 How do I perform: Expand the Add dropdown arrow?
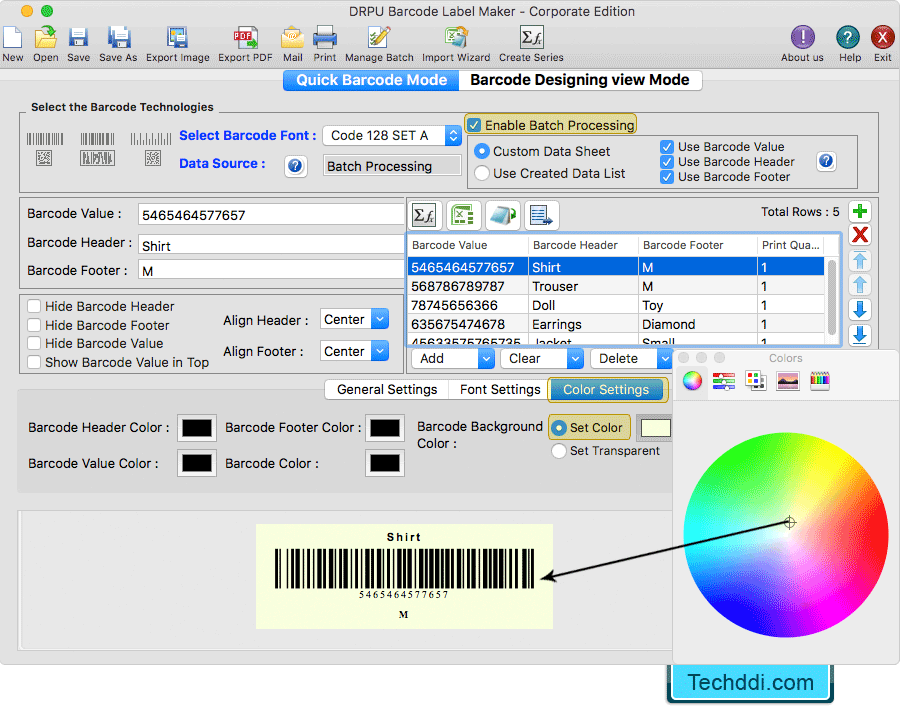[x=486, y=359]
